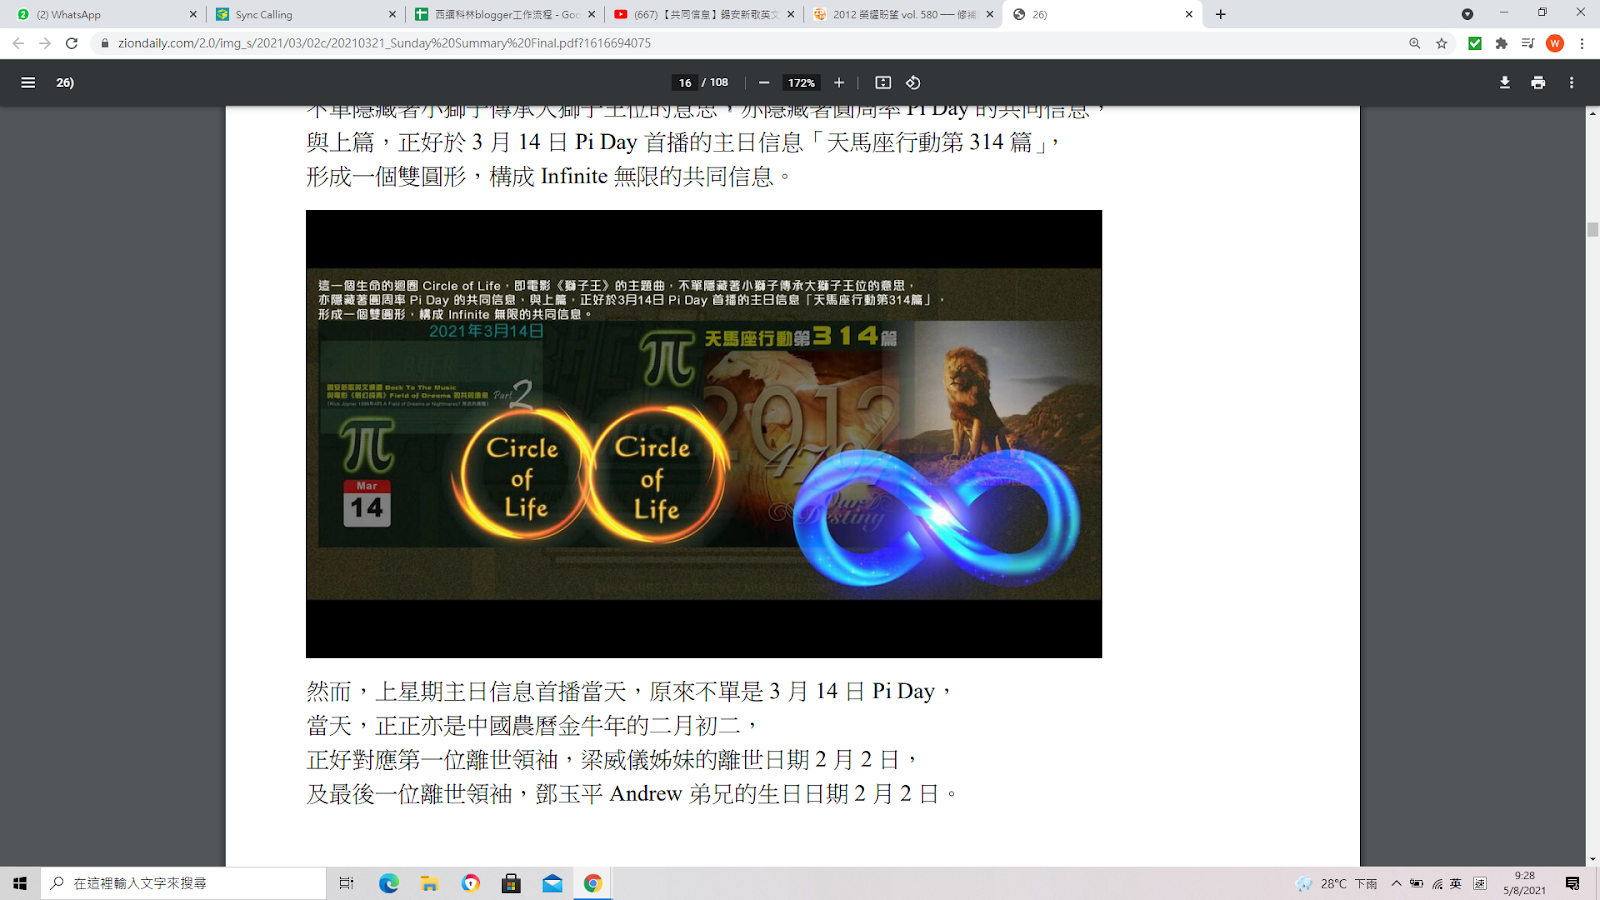The height and width of the screenshot is (900, 1600).
Task: Rotate the PDF counterclockwise
Action: [x=913, y=83]
